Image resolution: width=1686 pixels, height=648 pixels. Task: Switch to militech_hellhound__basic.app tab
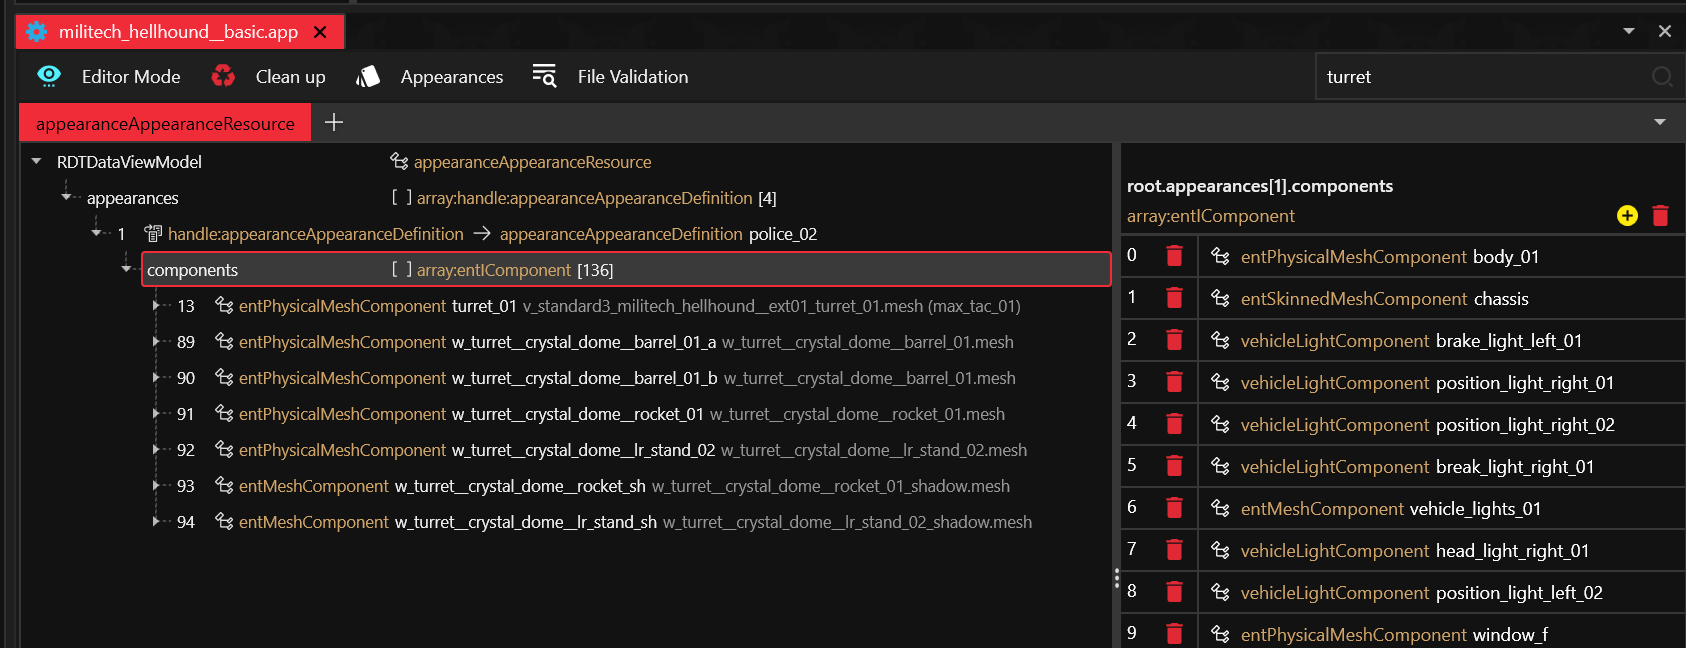(178, 32)
